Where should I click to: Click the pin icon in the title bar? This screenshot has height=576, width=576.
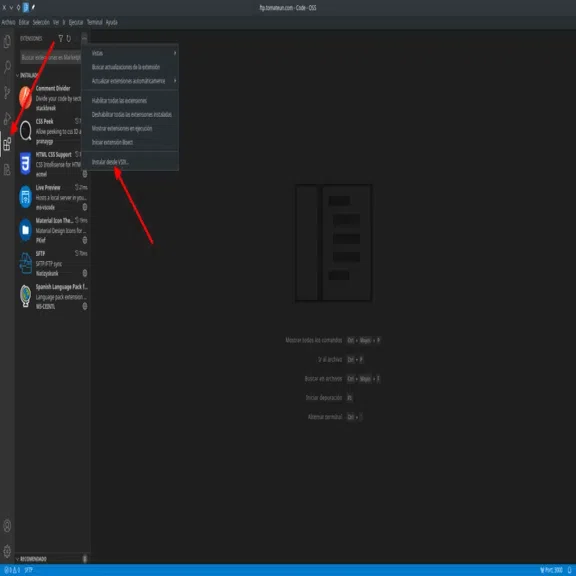(33, 7)
